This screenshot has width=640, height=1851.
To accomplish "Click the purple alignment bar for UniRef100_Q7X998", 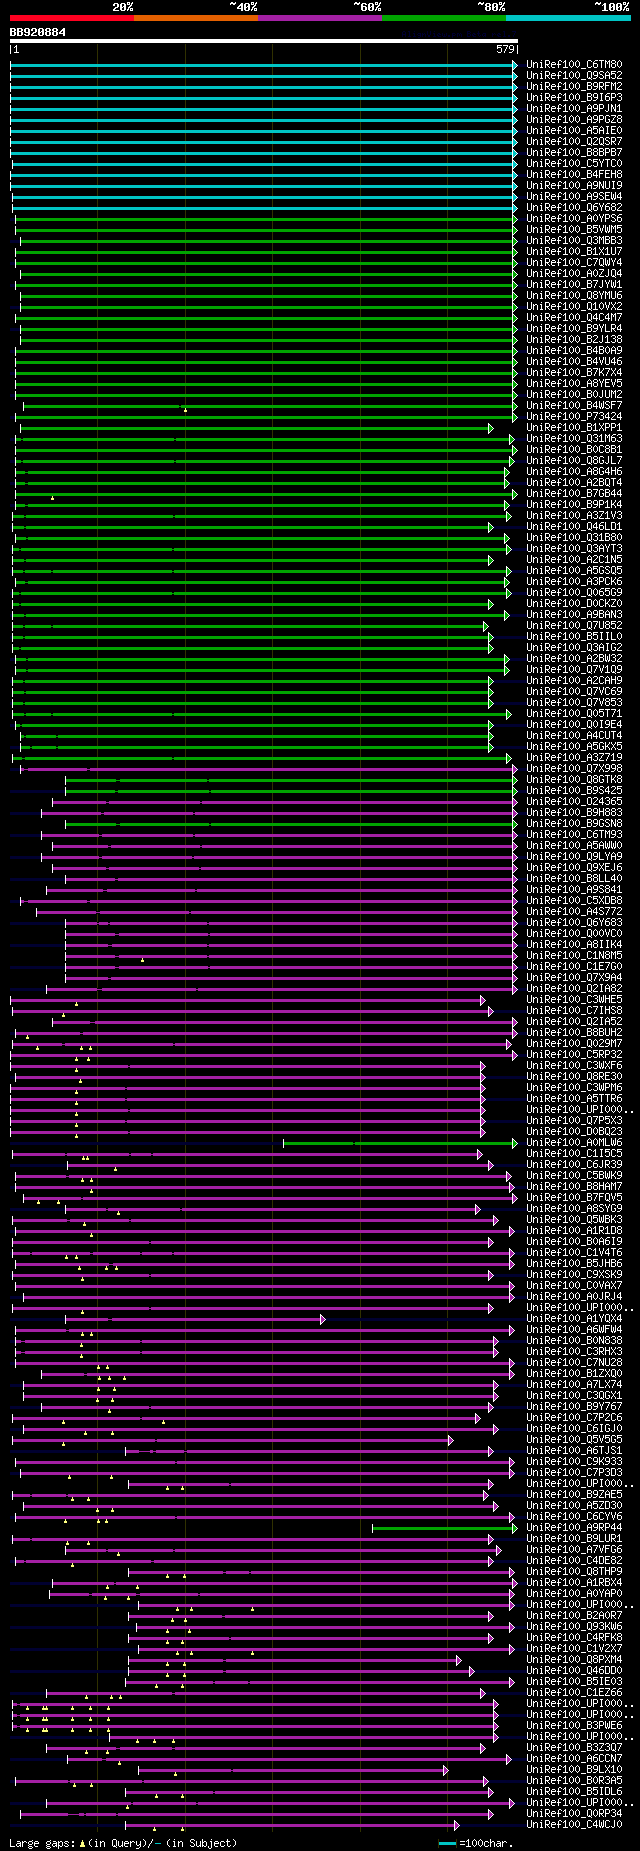I will (270, 769).
